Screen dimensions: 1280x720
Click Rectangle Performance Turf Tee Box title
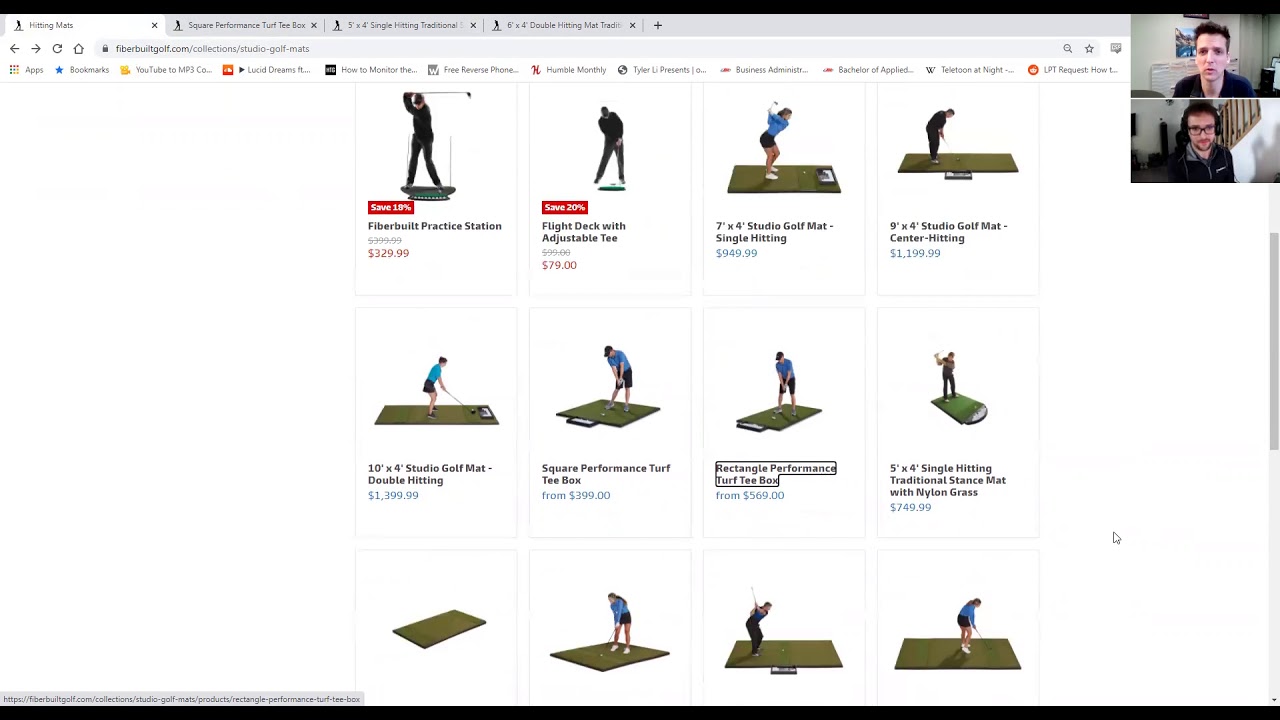(776, 474)
